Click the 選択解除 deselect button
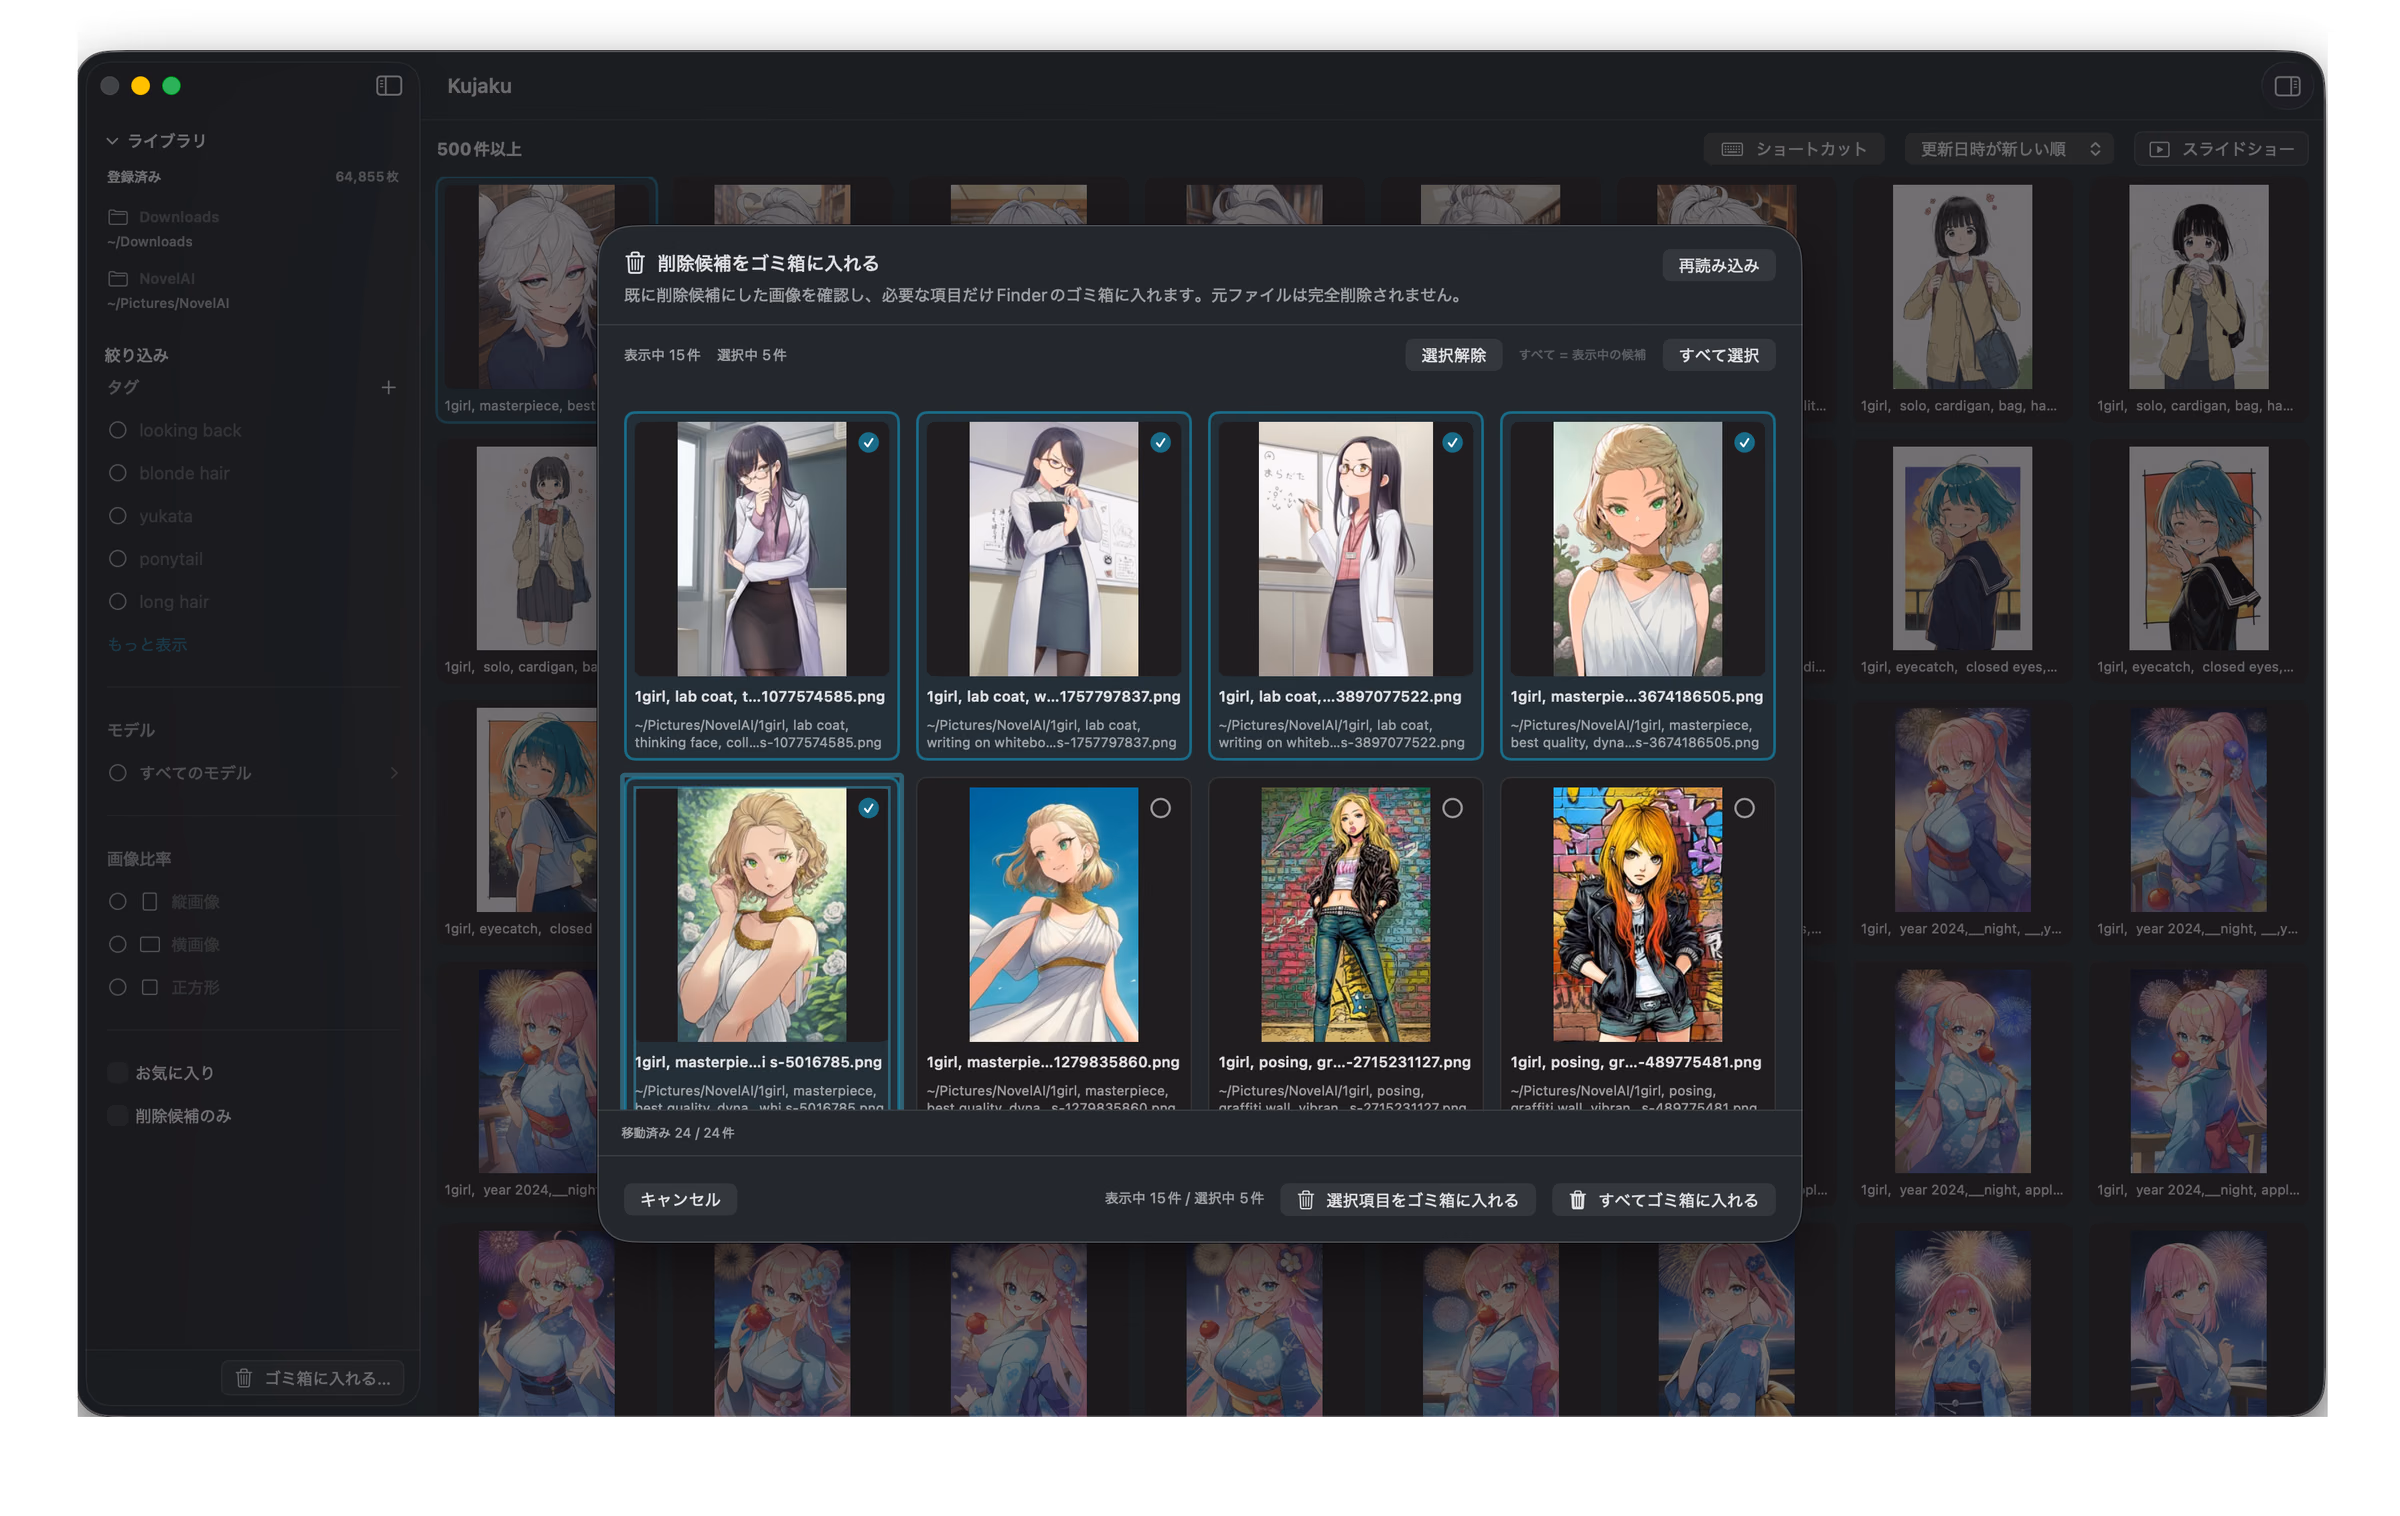This screenshot has width=2400, height=1516. [x=1453, y=355]
